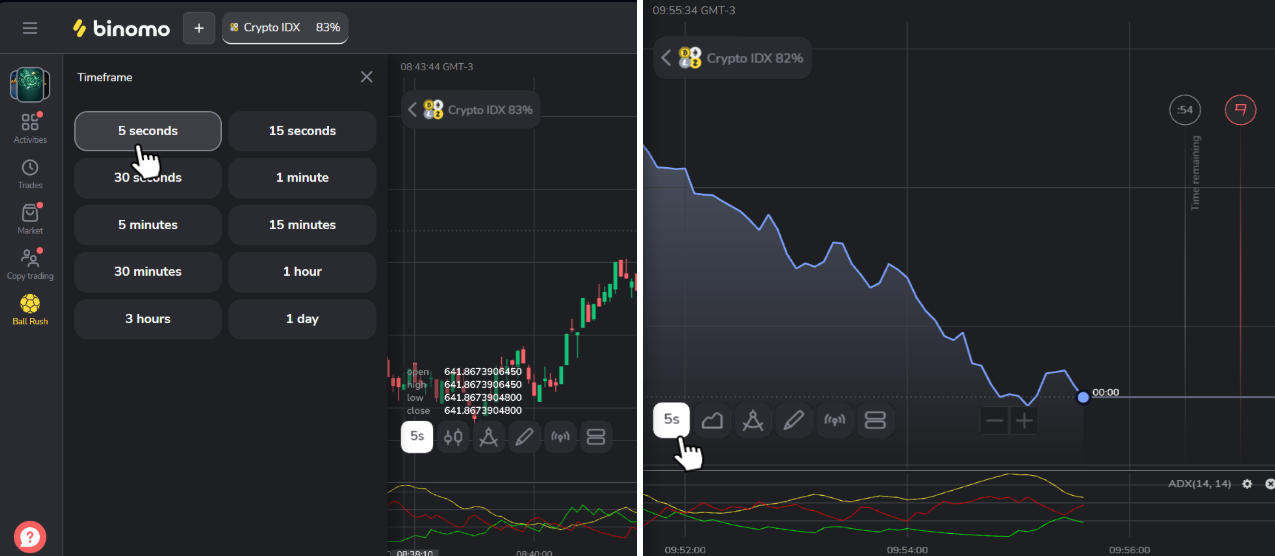This screenshot has width=1275, height=556.
Task: Click the 08:43:44 GMT-3 clock text
Action: click(437, 66)
